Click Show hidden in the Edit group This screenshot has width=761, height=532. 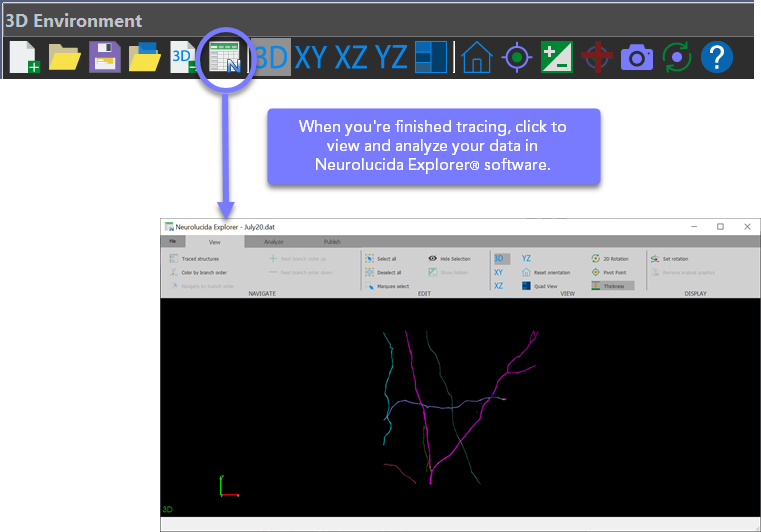[448, 272]
